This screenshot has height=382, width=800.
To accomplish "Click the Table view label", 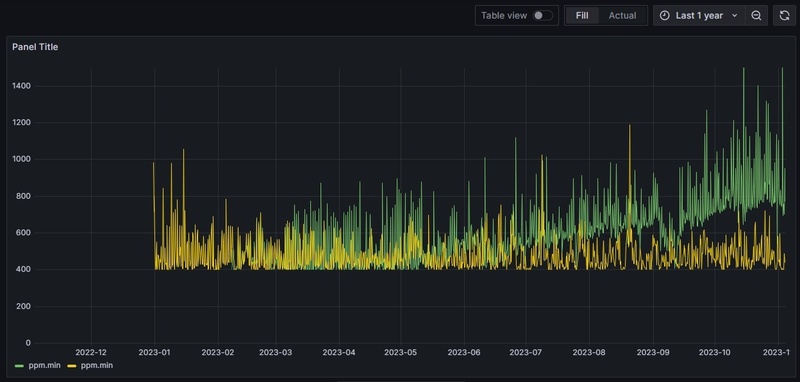I will pos(504,15).
